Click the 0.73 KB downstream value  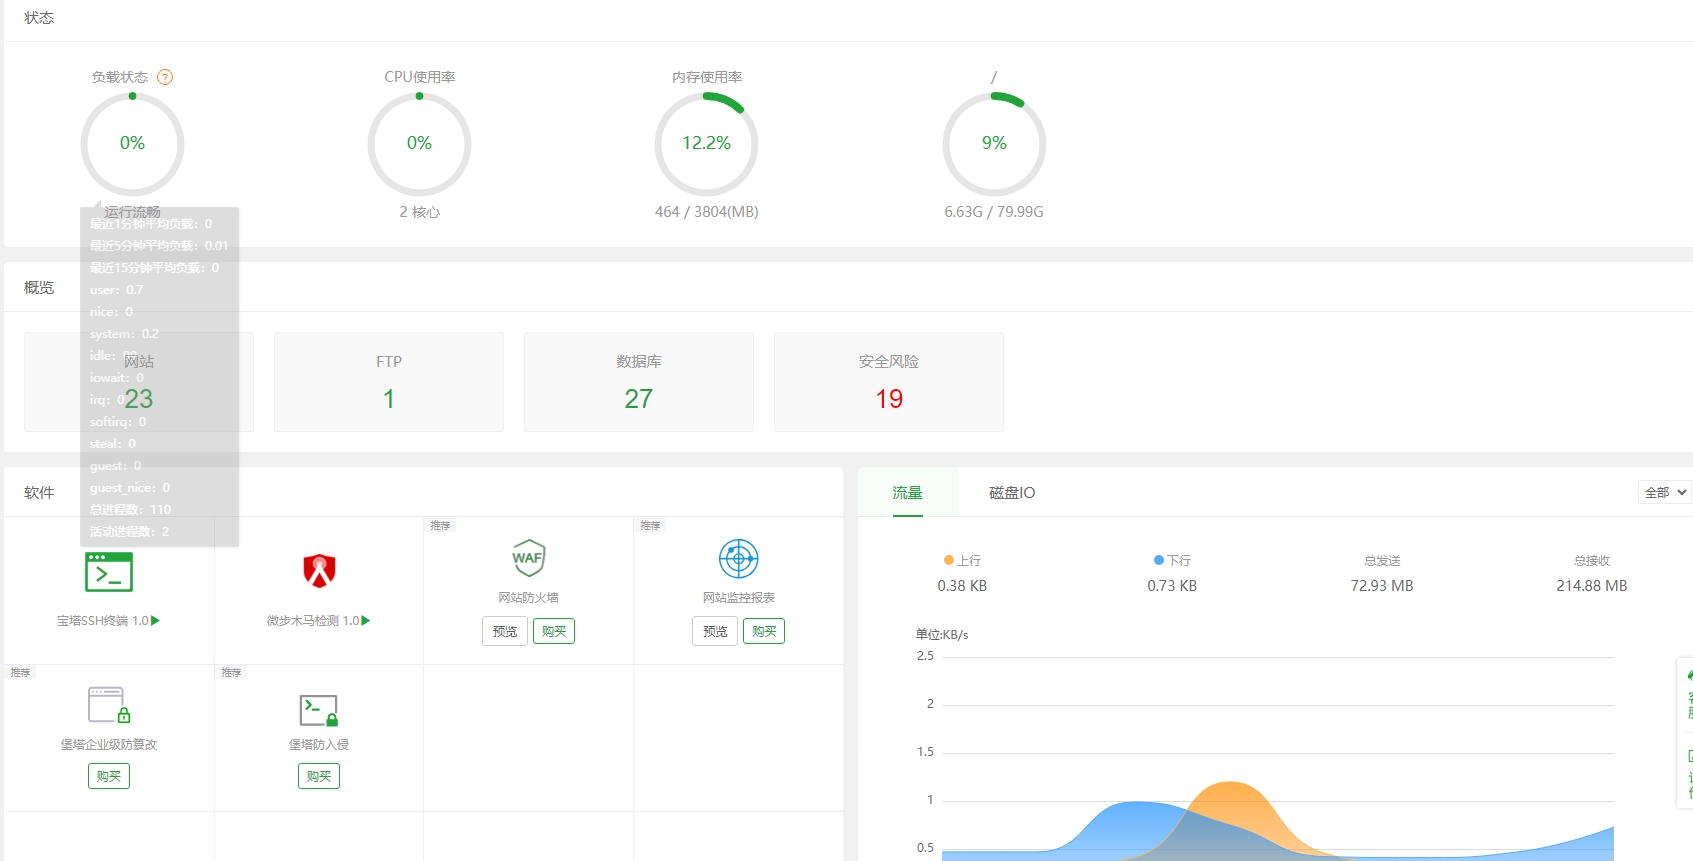(x=1172, y=586)
